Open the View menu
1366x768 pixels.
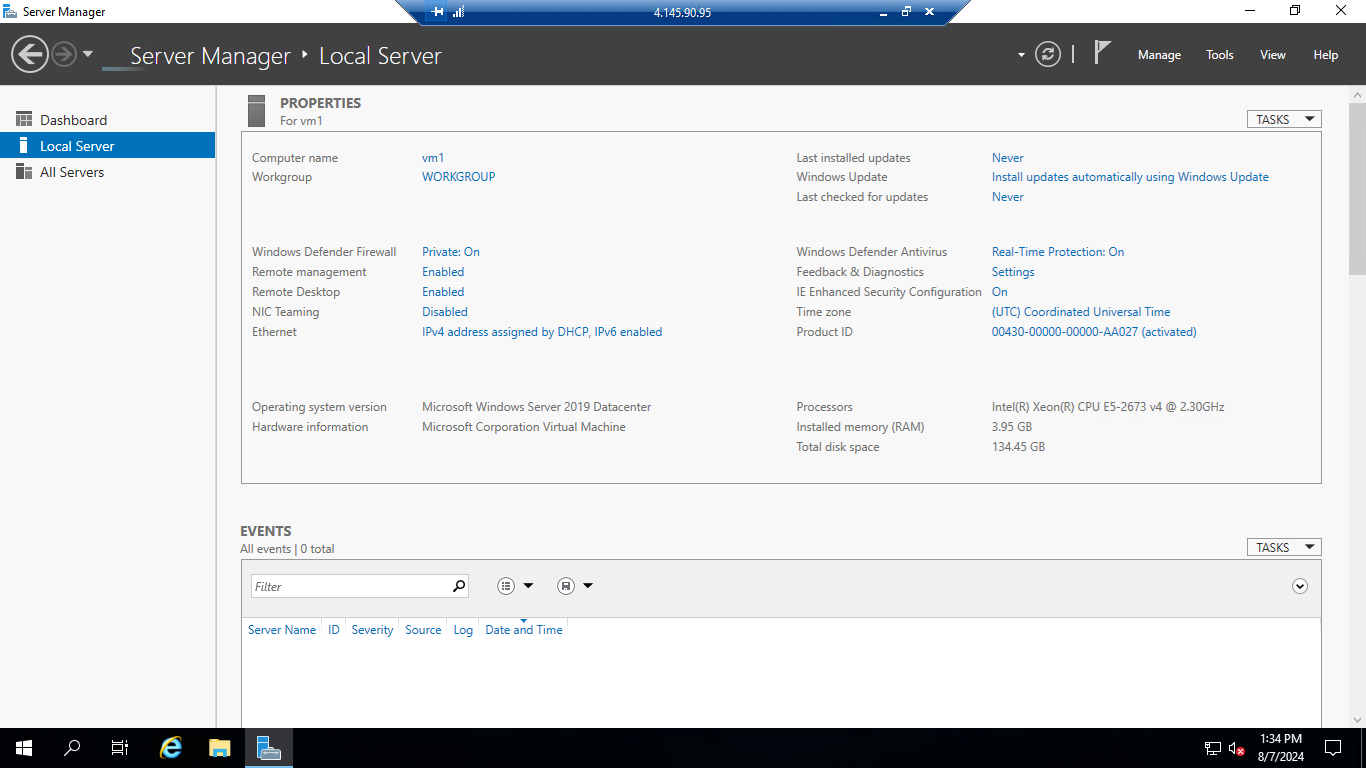[1272, 55]
